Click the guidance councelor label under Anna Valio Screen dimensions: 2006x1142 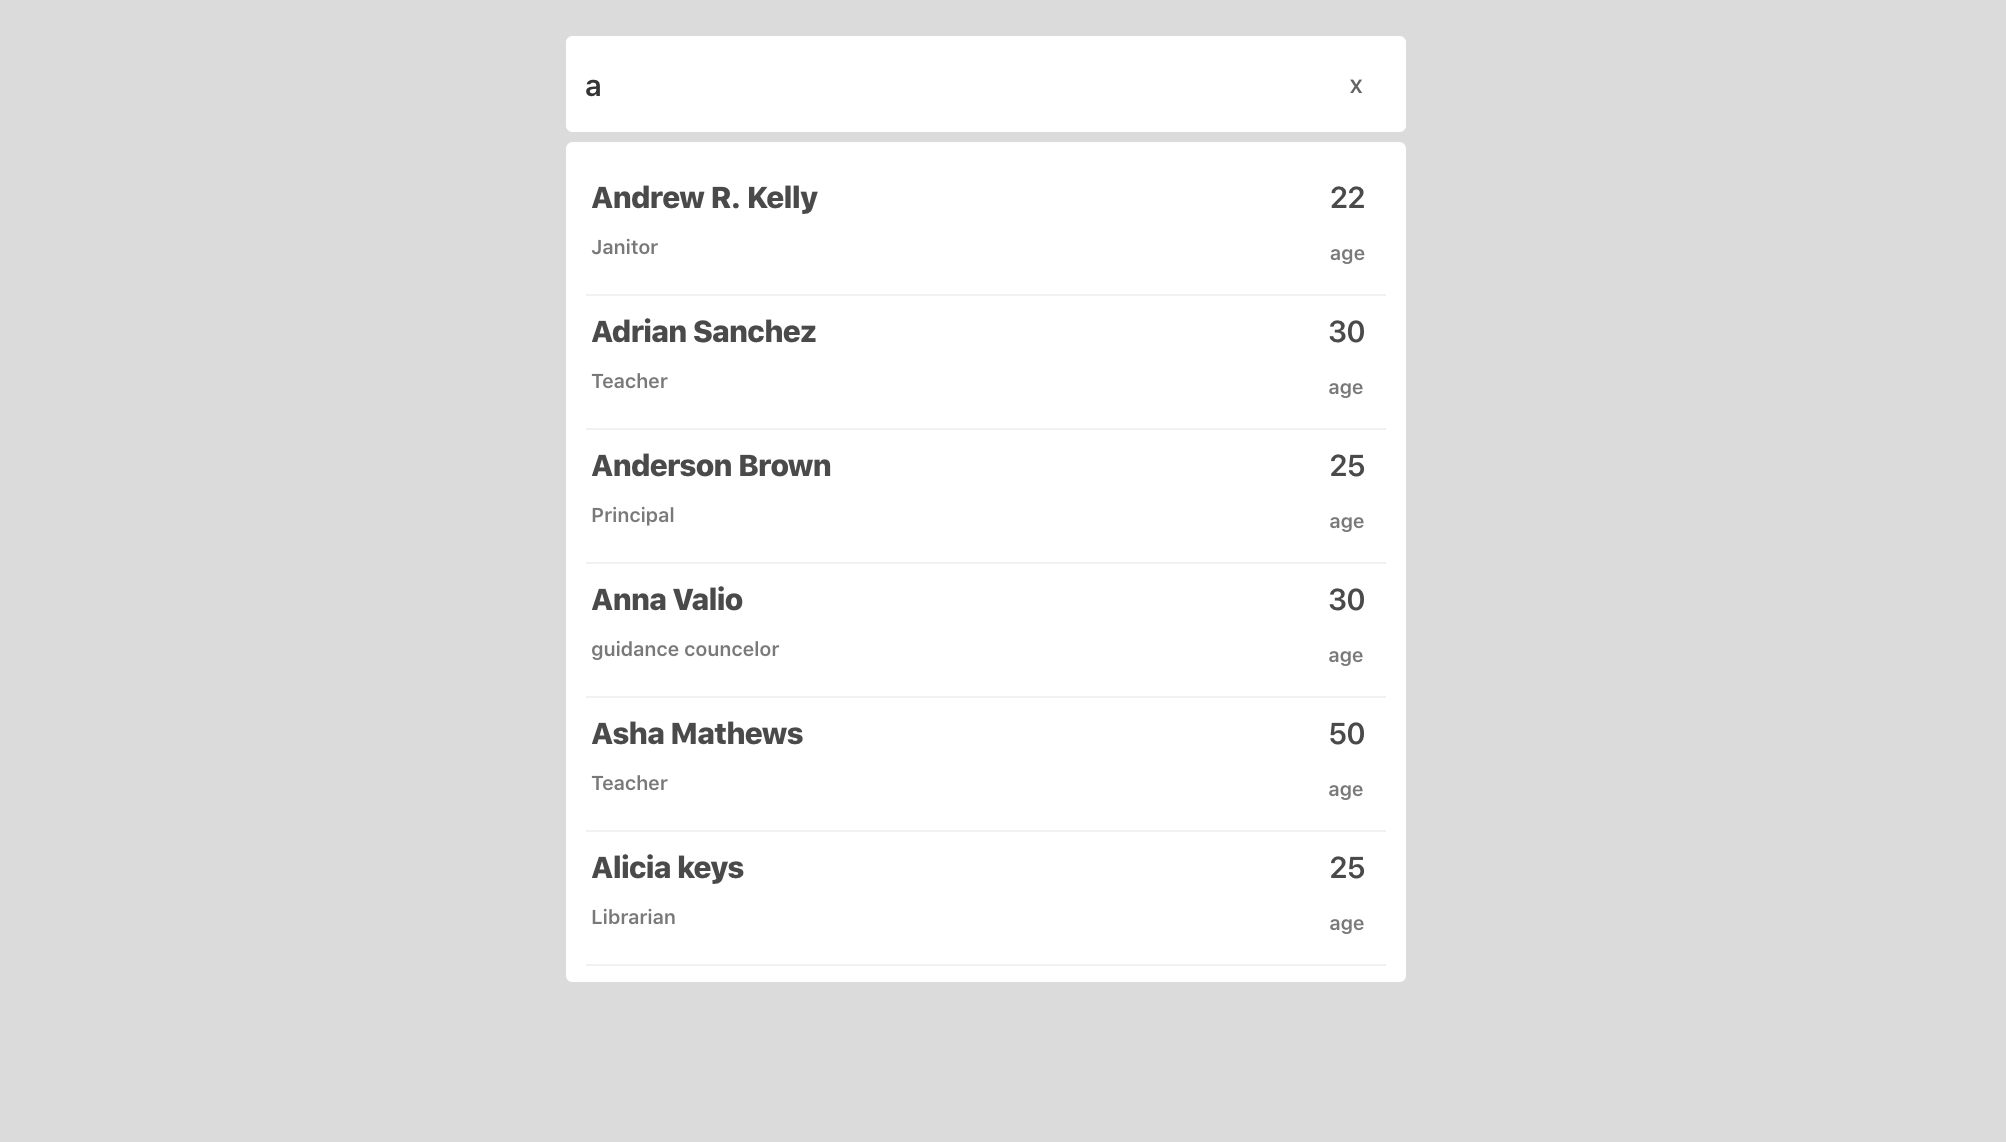point(685,649)
